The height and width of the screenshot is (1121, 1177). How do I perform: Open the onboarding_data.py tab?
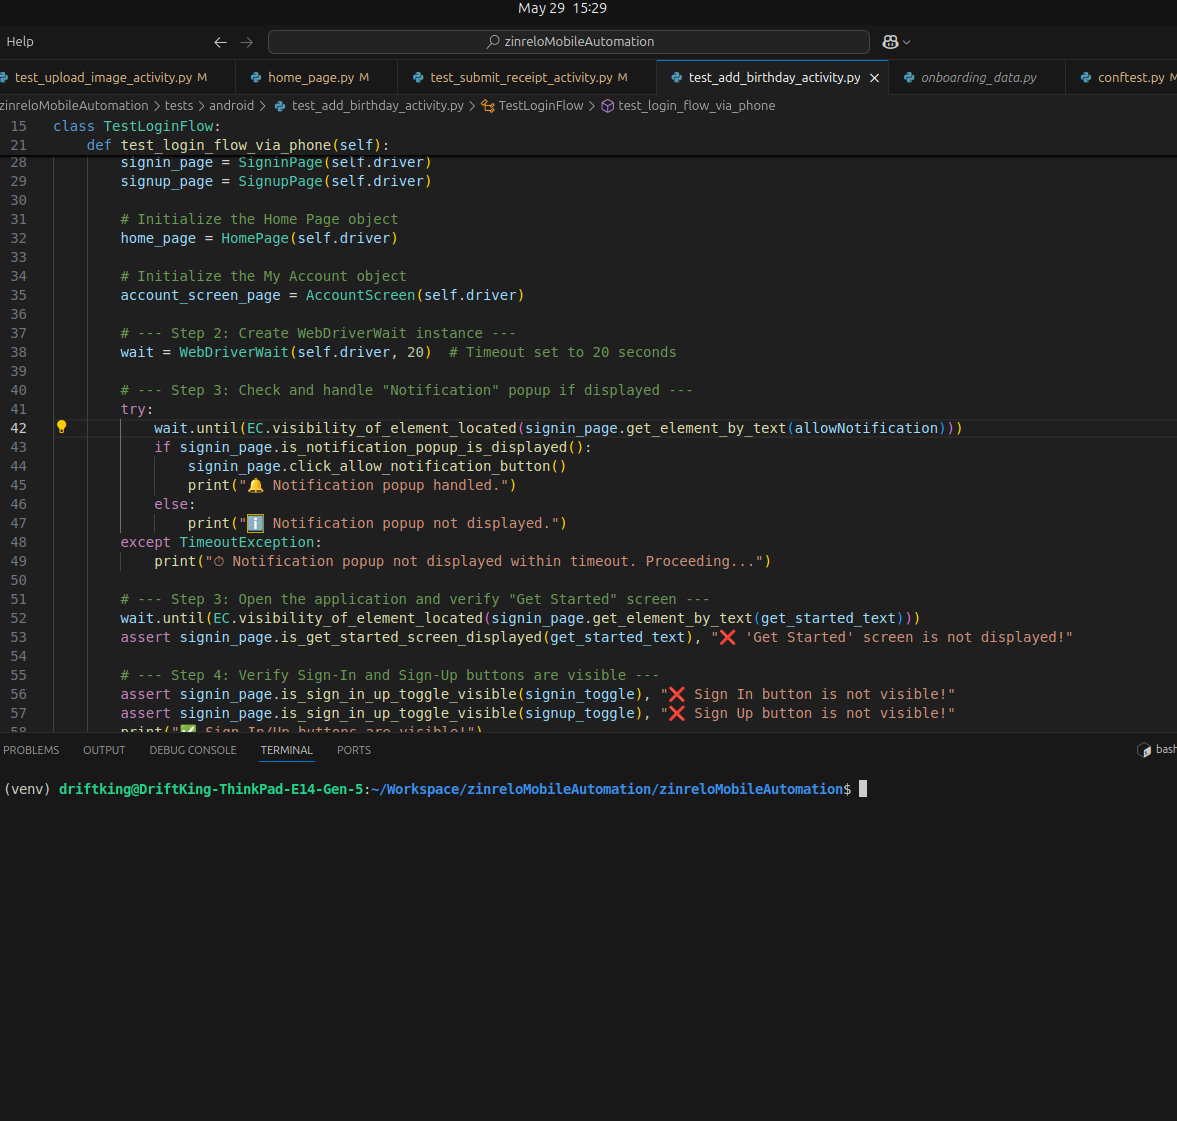(978, 78)
